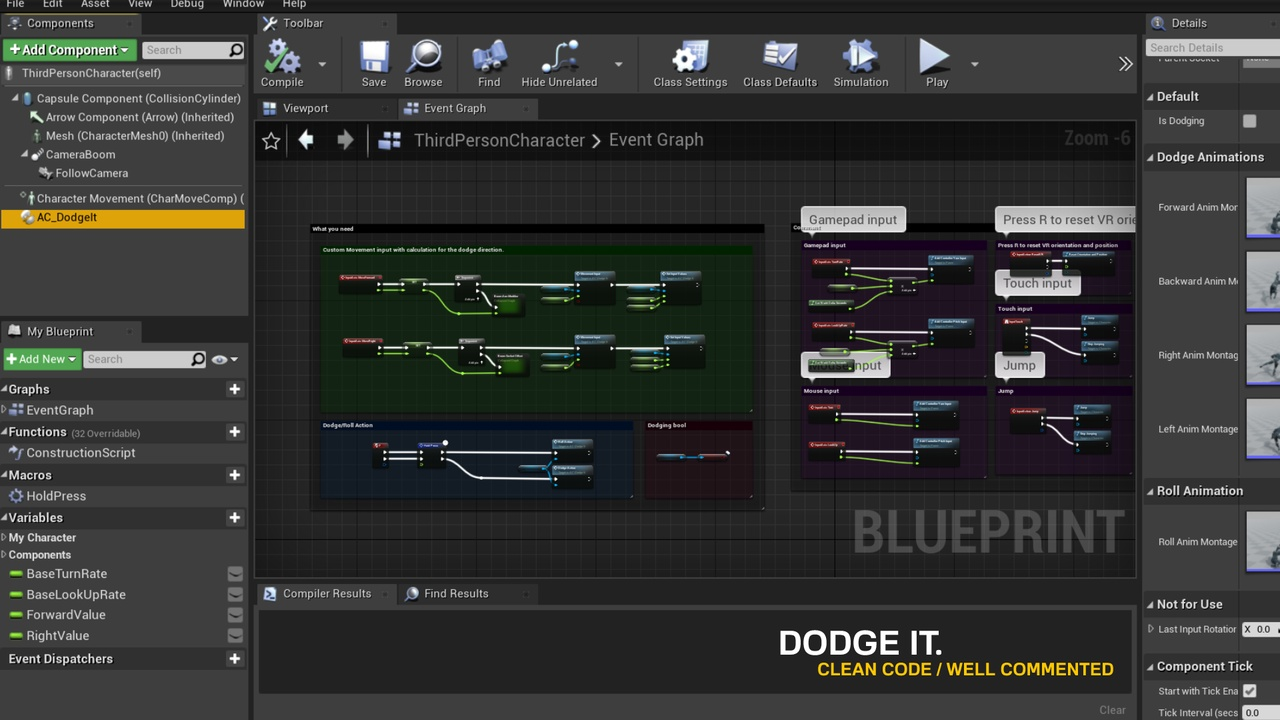Select Character Movement component

click(133, 198)
